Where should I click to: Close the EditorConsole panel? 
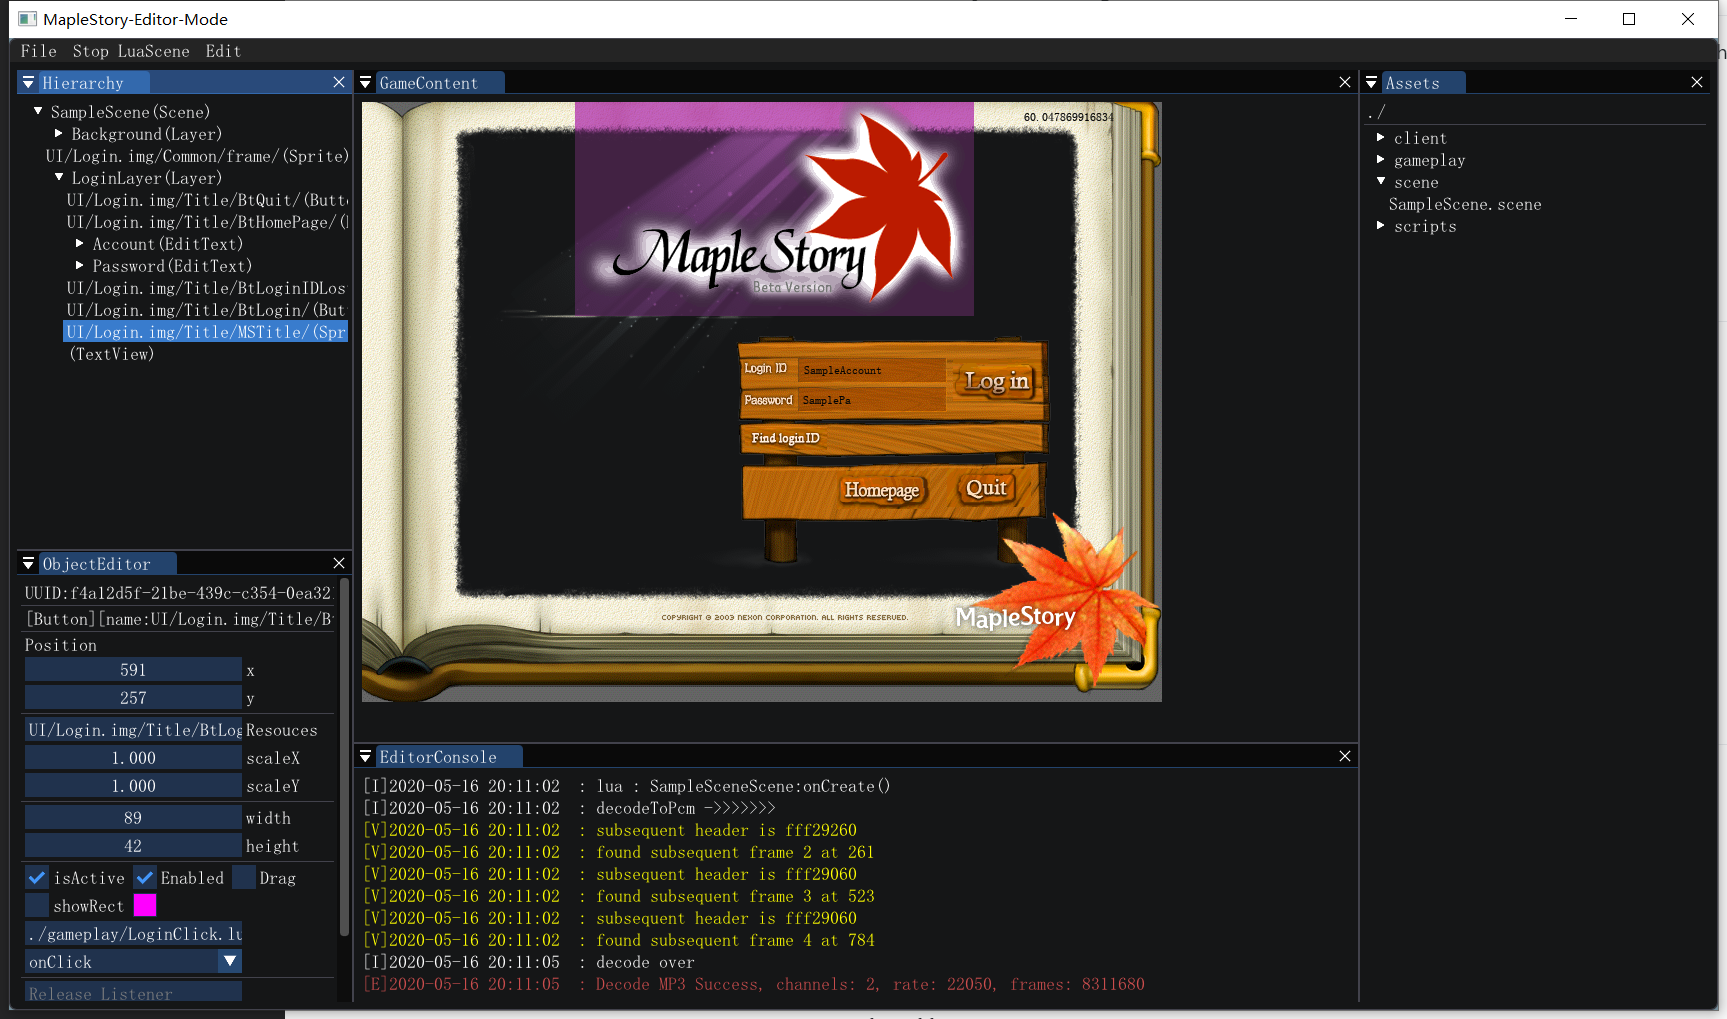pyautogui.click(x=1345, y=757)
